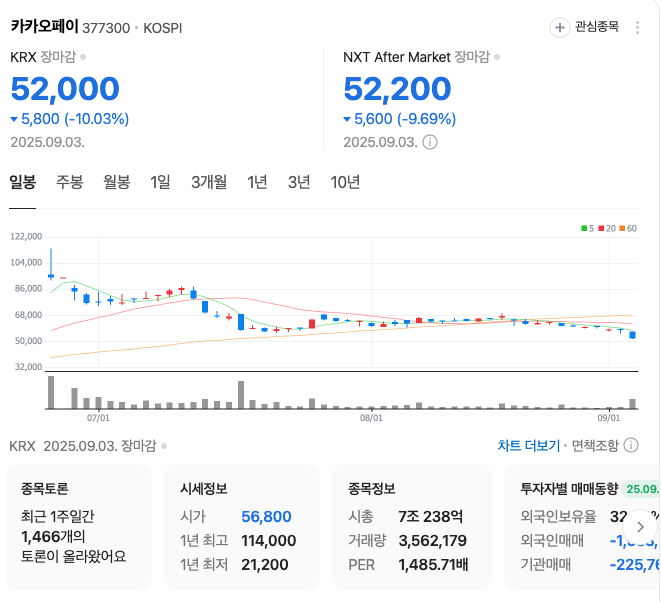The height and width of the screenshot is (602, 661).
Task: Open the 시세정보 card
Action: [x=242, y=527]
